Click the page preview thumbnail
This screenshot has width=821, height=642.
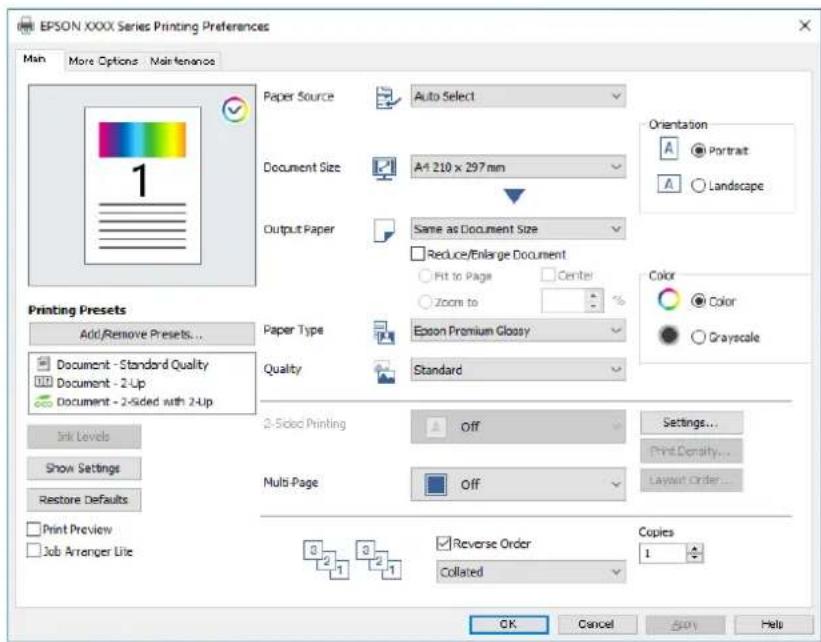[x=142, y=185]
